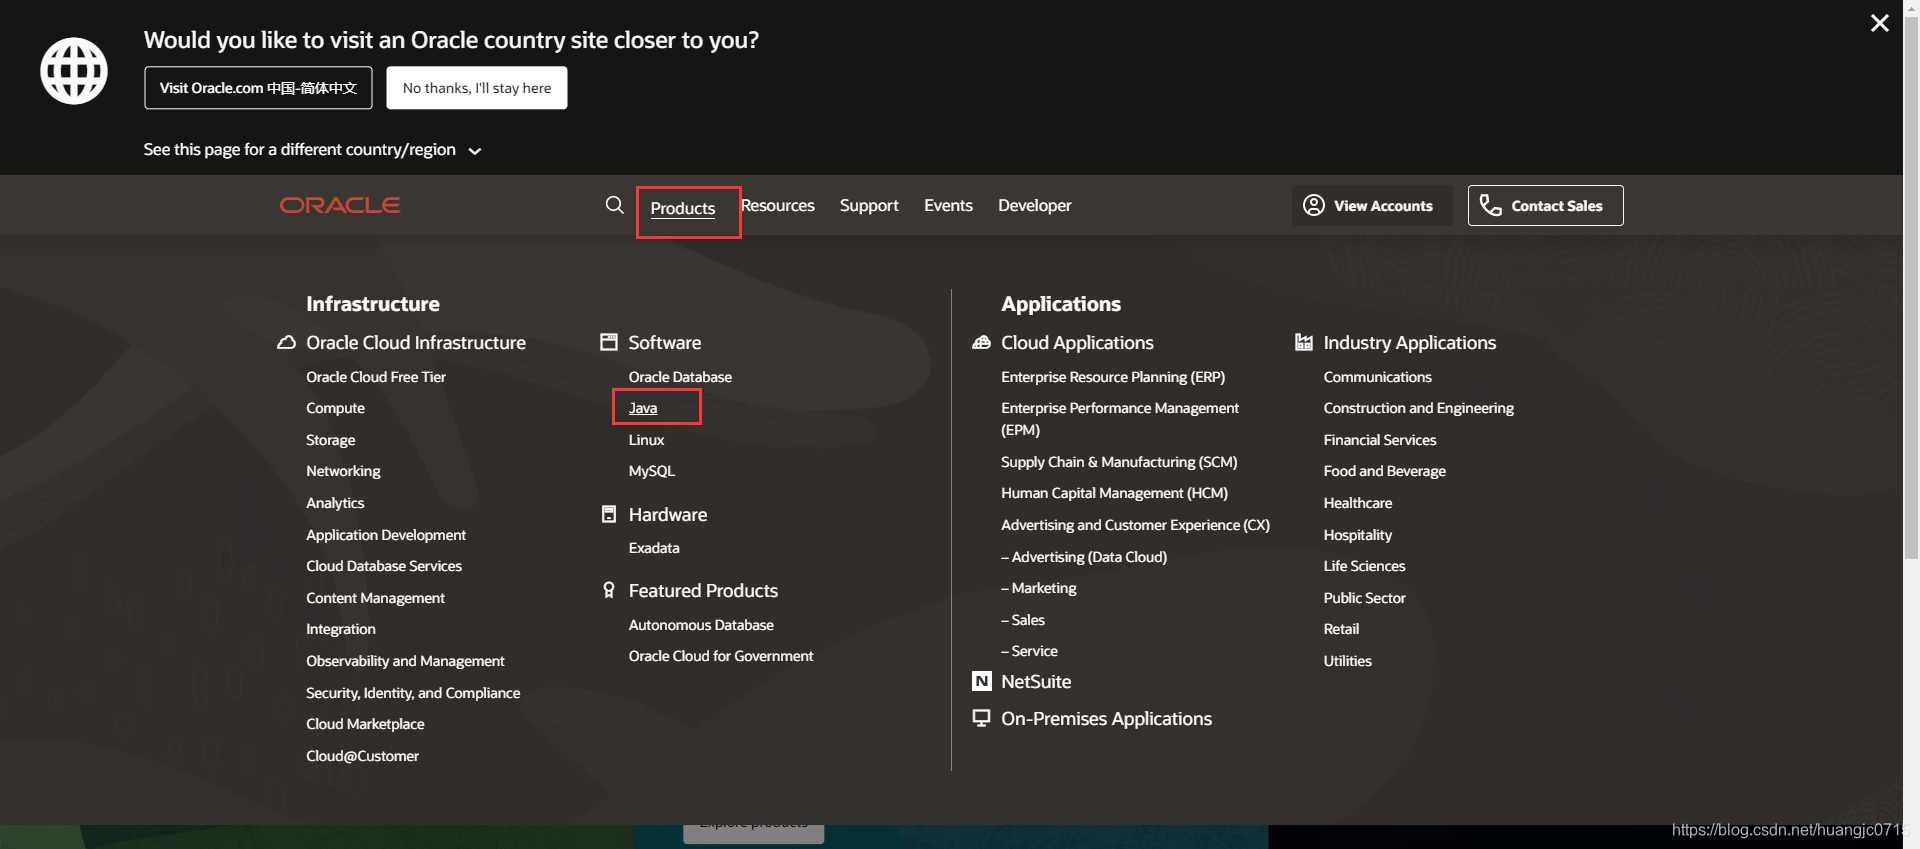Click No thanks, I'll stay here
The width and height of the screenshot is (1920, 849).
[x=477, y=88]
